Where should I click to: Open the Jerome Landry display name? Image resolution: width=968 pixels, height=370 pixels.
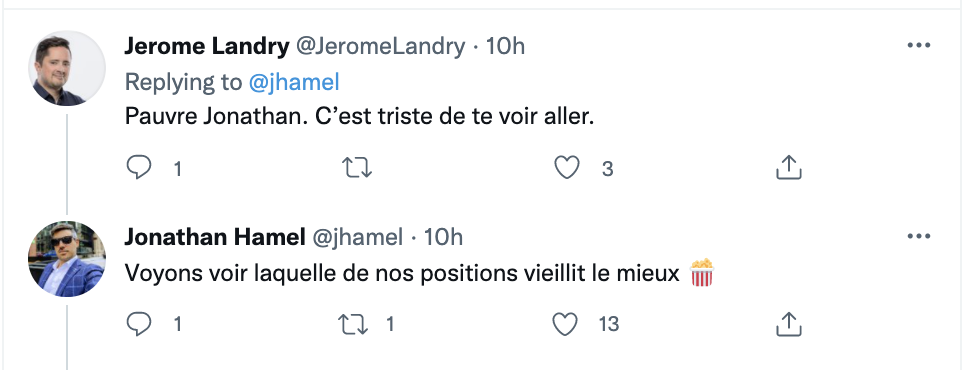pos(207,46)
